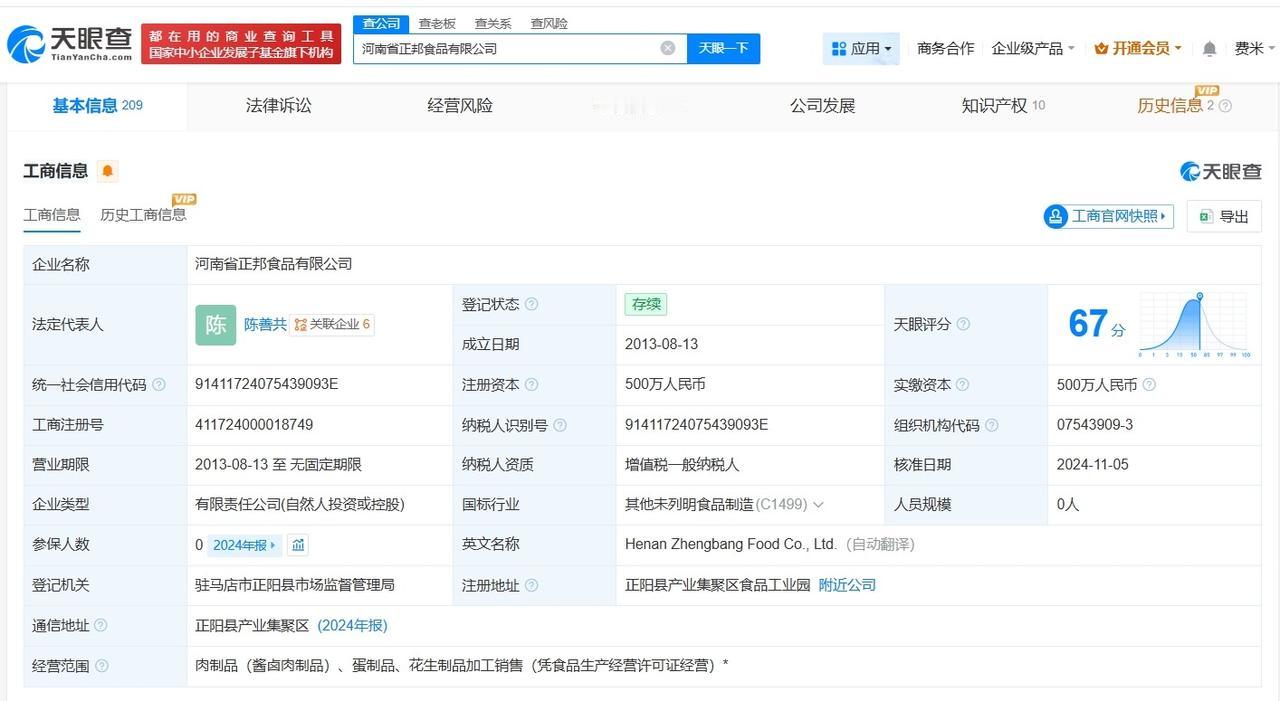Click the 工商信息 alert bell icon
This screenshot has width=1280, height=701.
[x=108, y=170]
